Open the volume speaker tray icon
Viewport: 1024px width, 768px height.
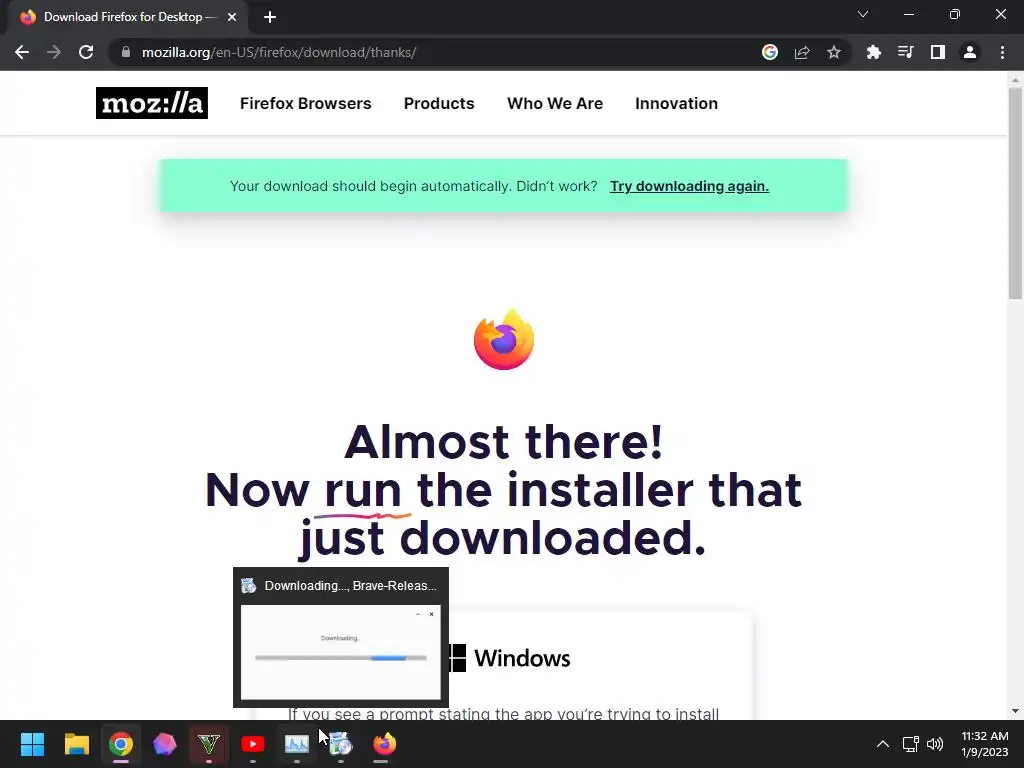point(935,744)
